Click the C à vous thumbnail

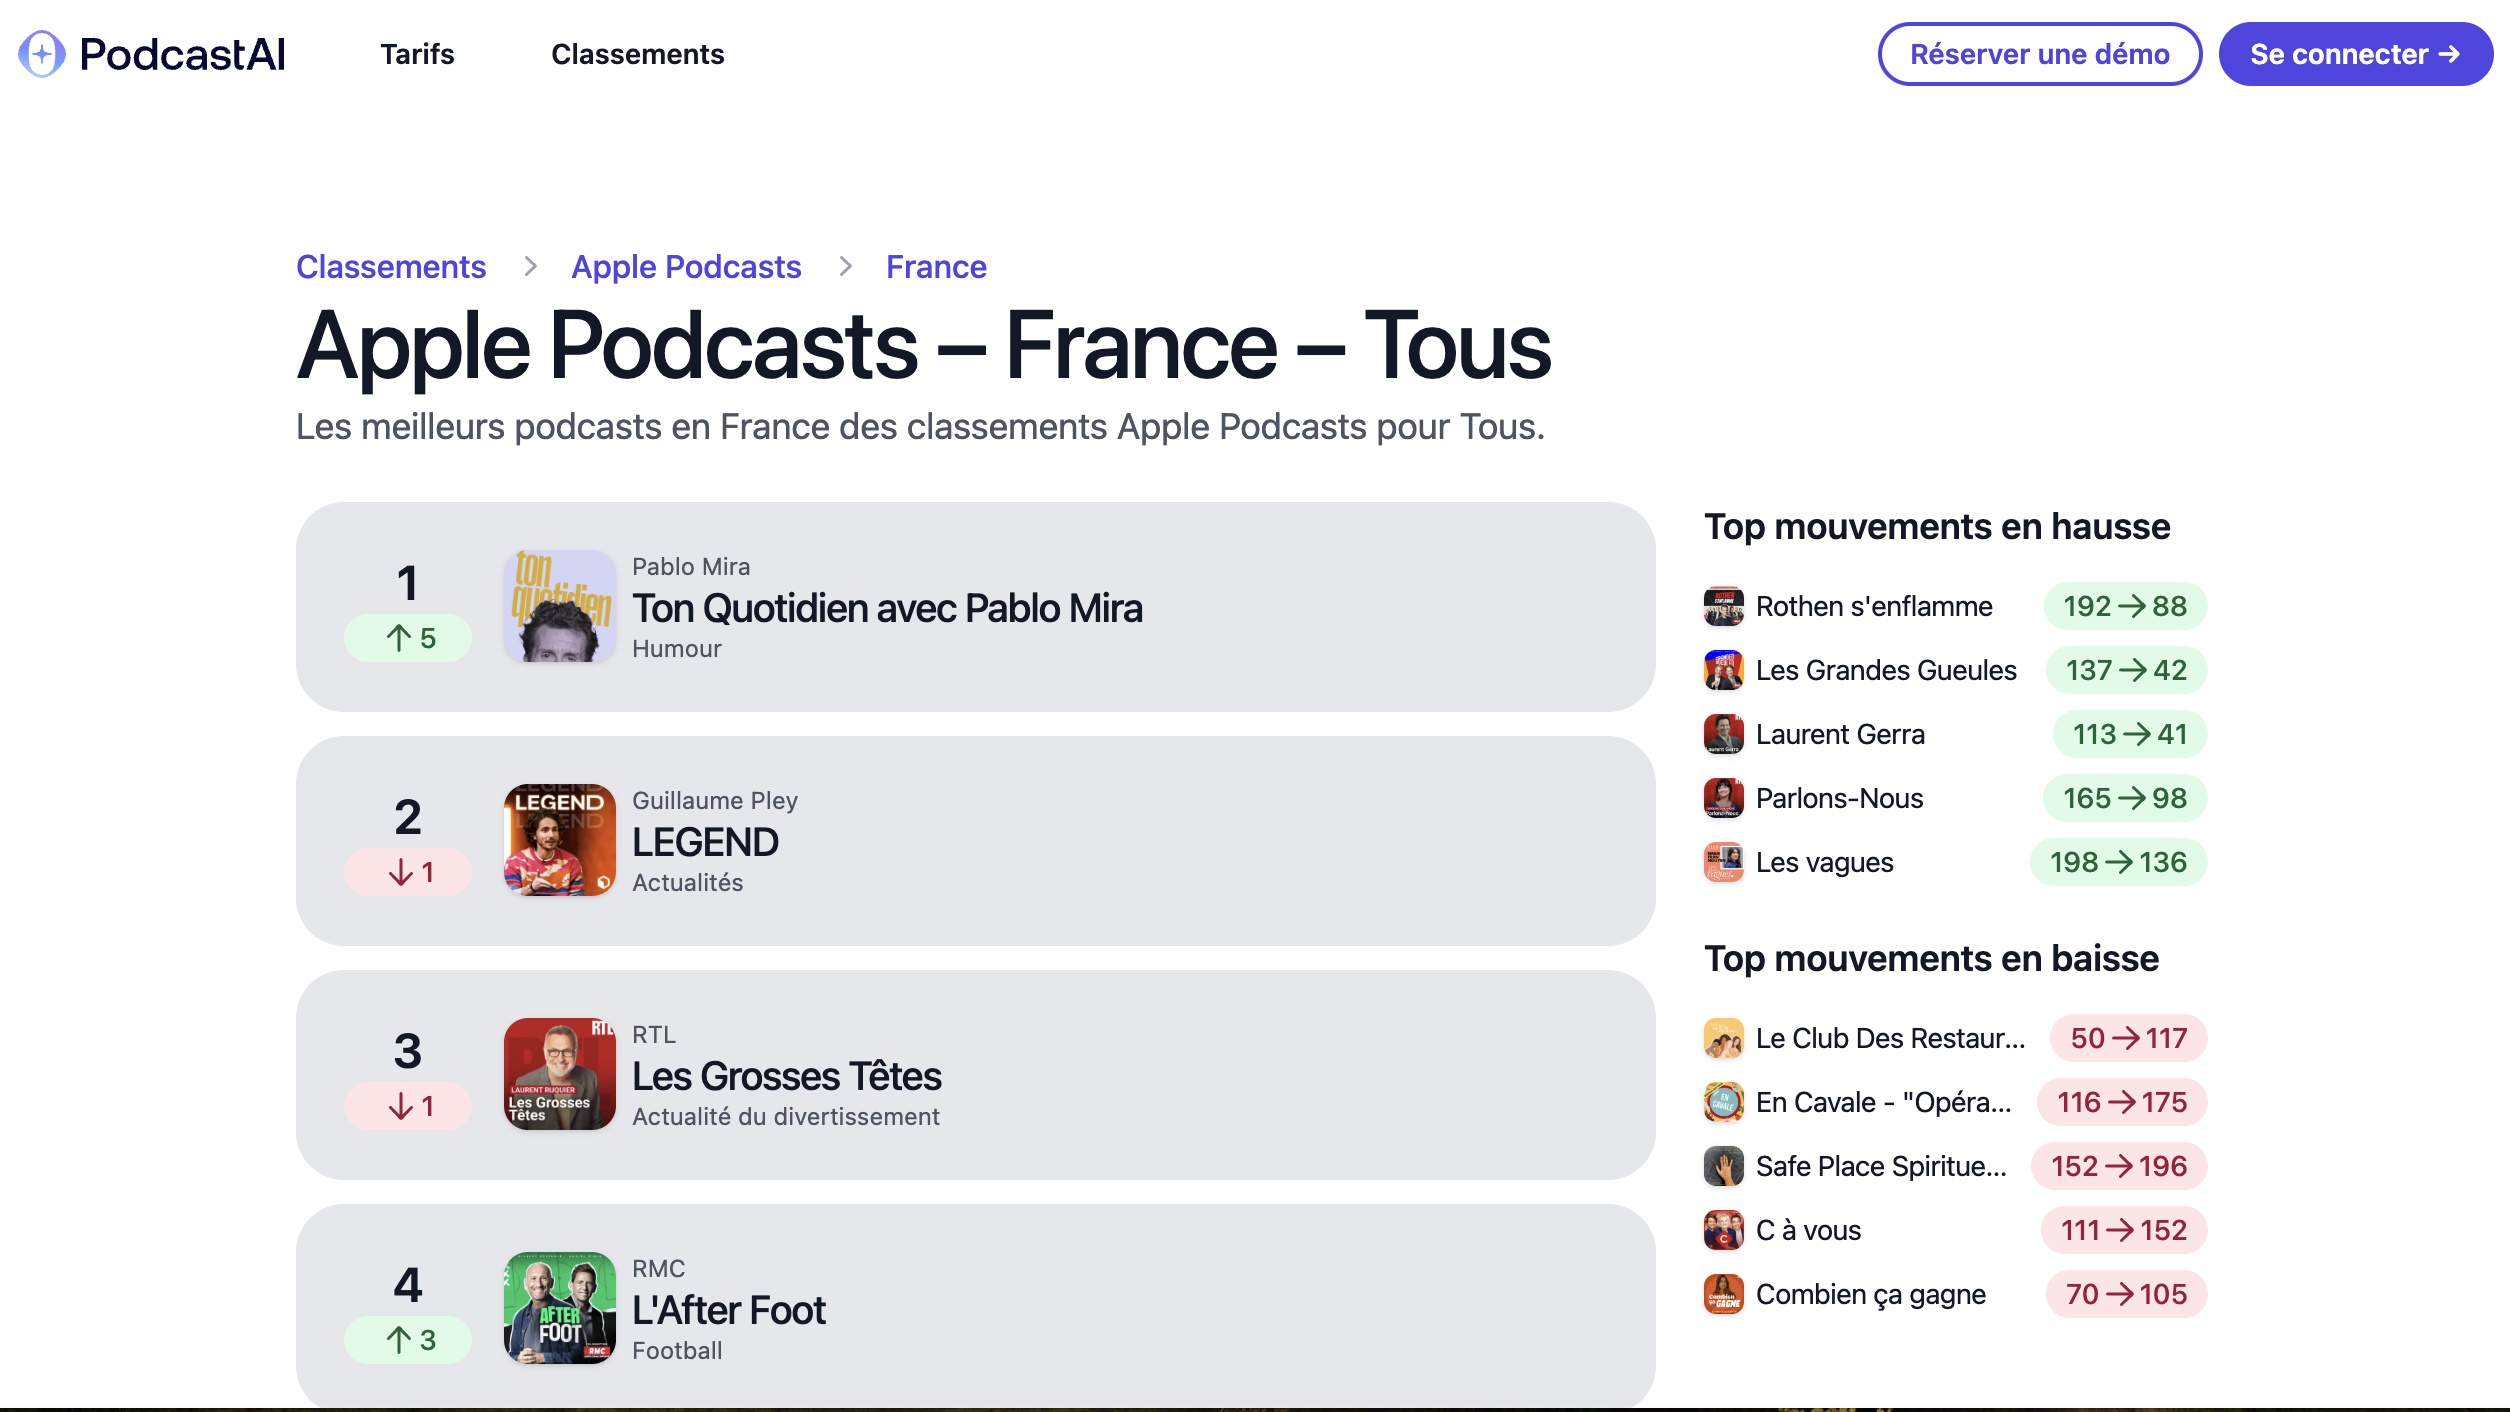(1723, 1230)
